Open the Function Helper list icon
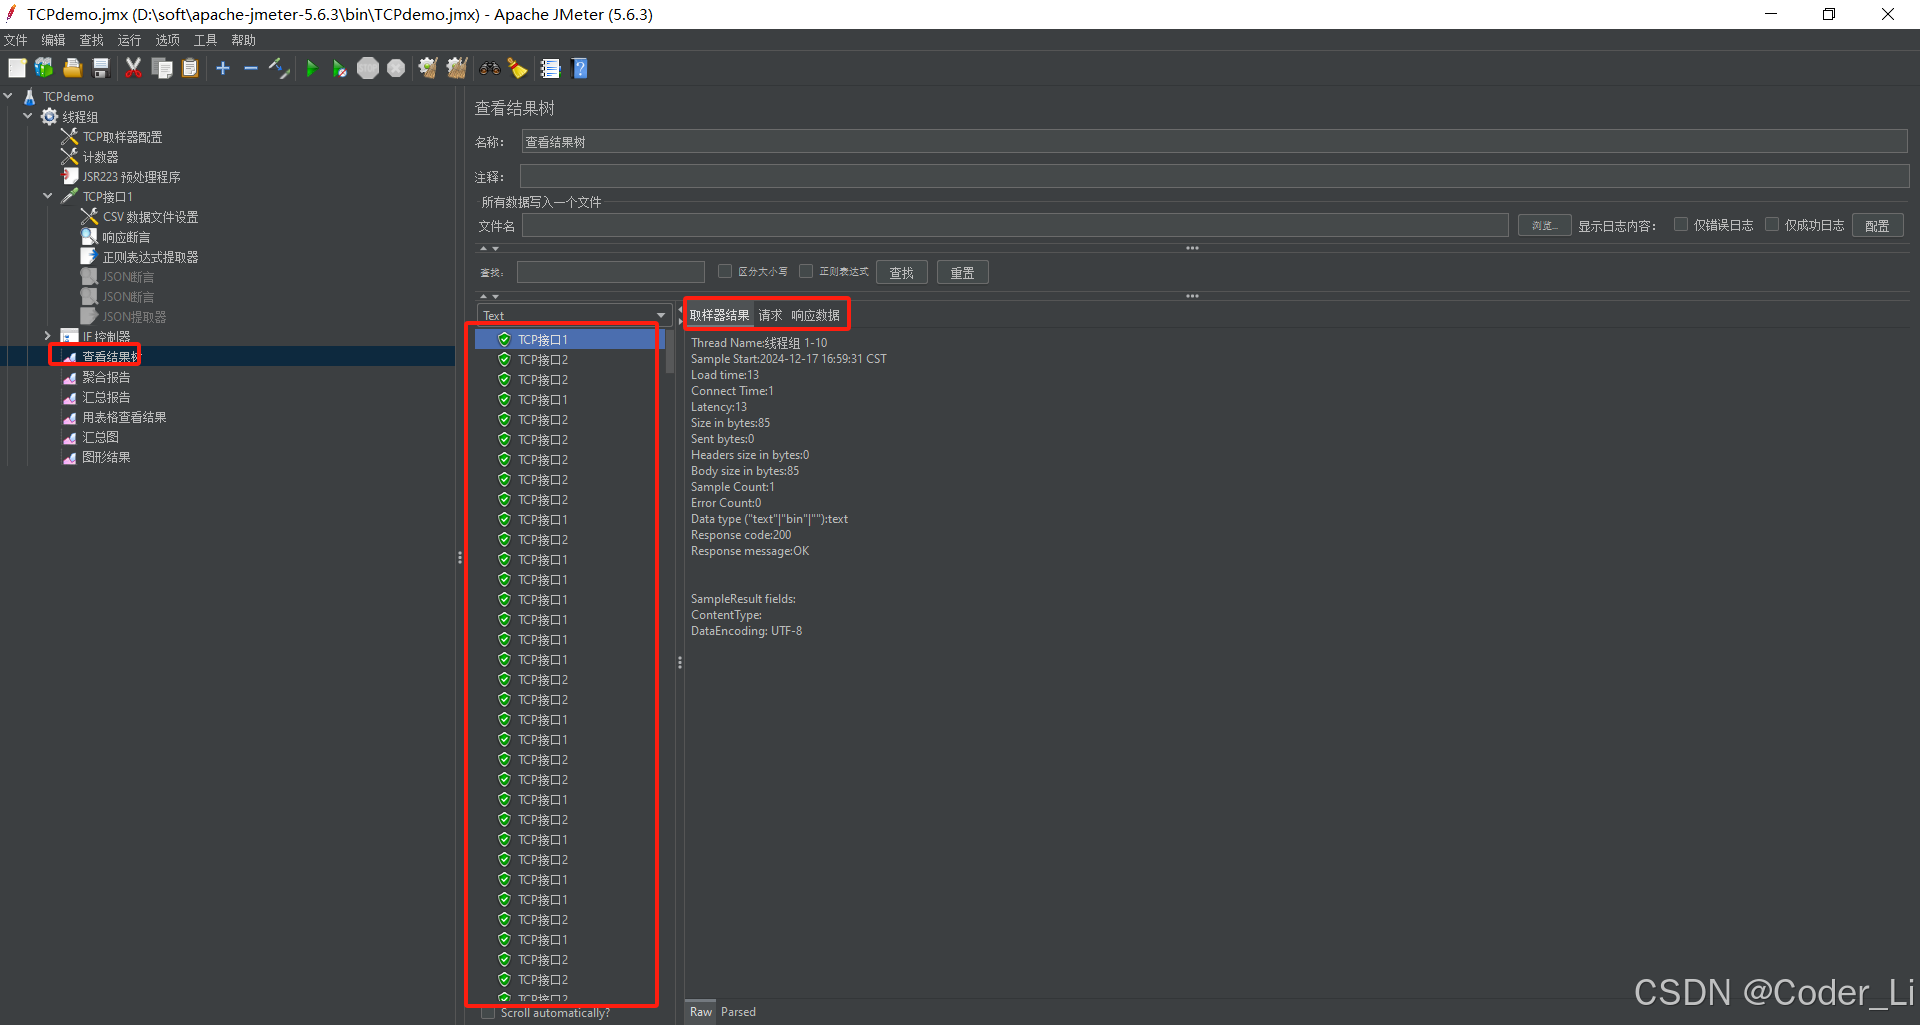 [x=550, y=68]
